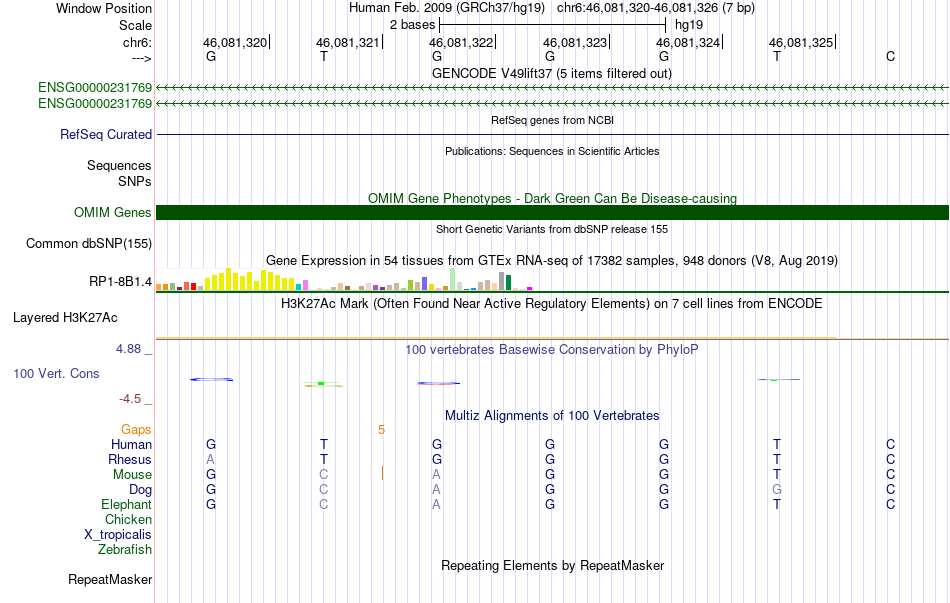950x603 pixels.
Task: Click 100 vertebrates Basewise Conservation title
Action: click(552, 350)
